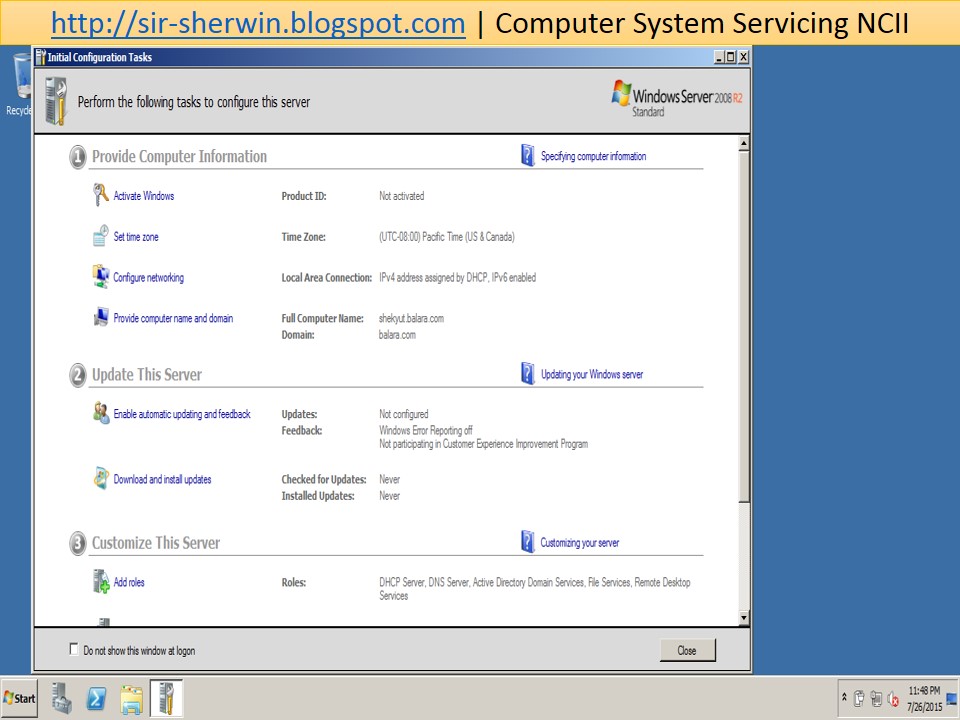Screen dimensions: 960x720
Task: Click the Add roles icon
Action: pos(101,582)
